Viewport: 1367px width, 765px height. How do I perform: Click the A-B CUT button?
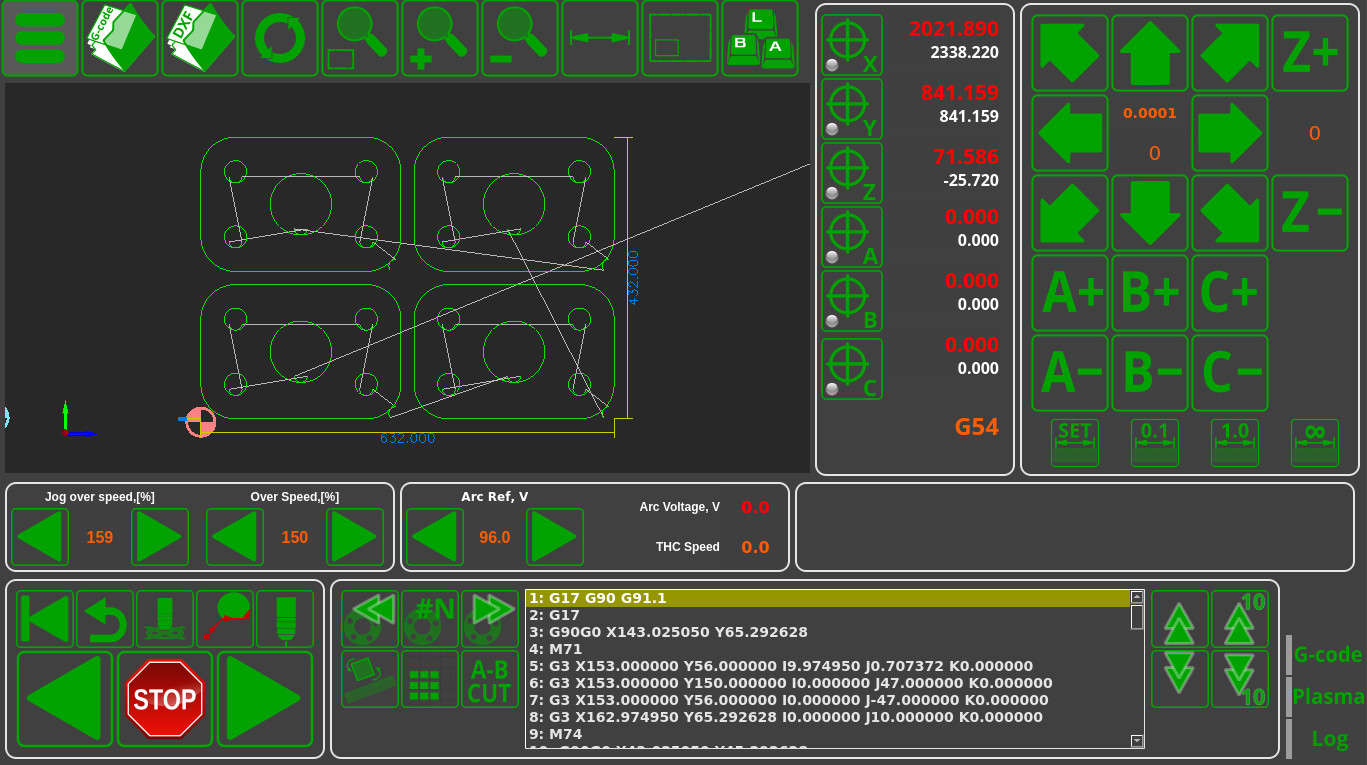point(489,680)
